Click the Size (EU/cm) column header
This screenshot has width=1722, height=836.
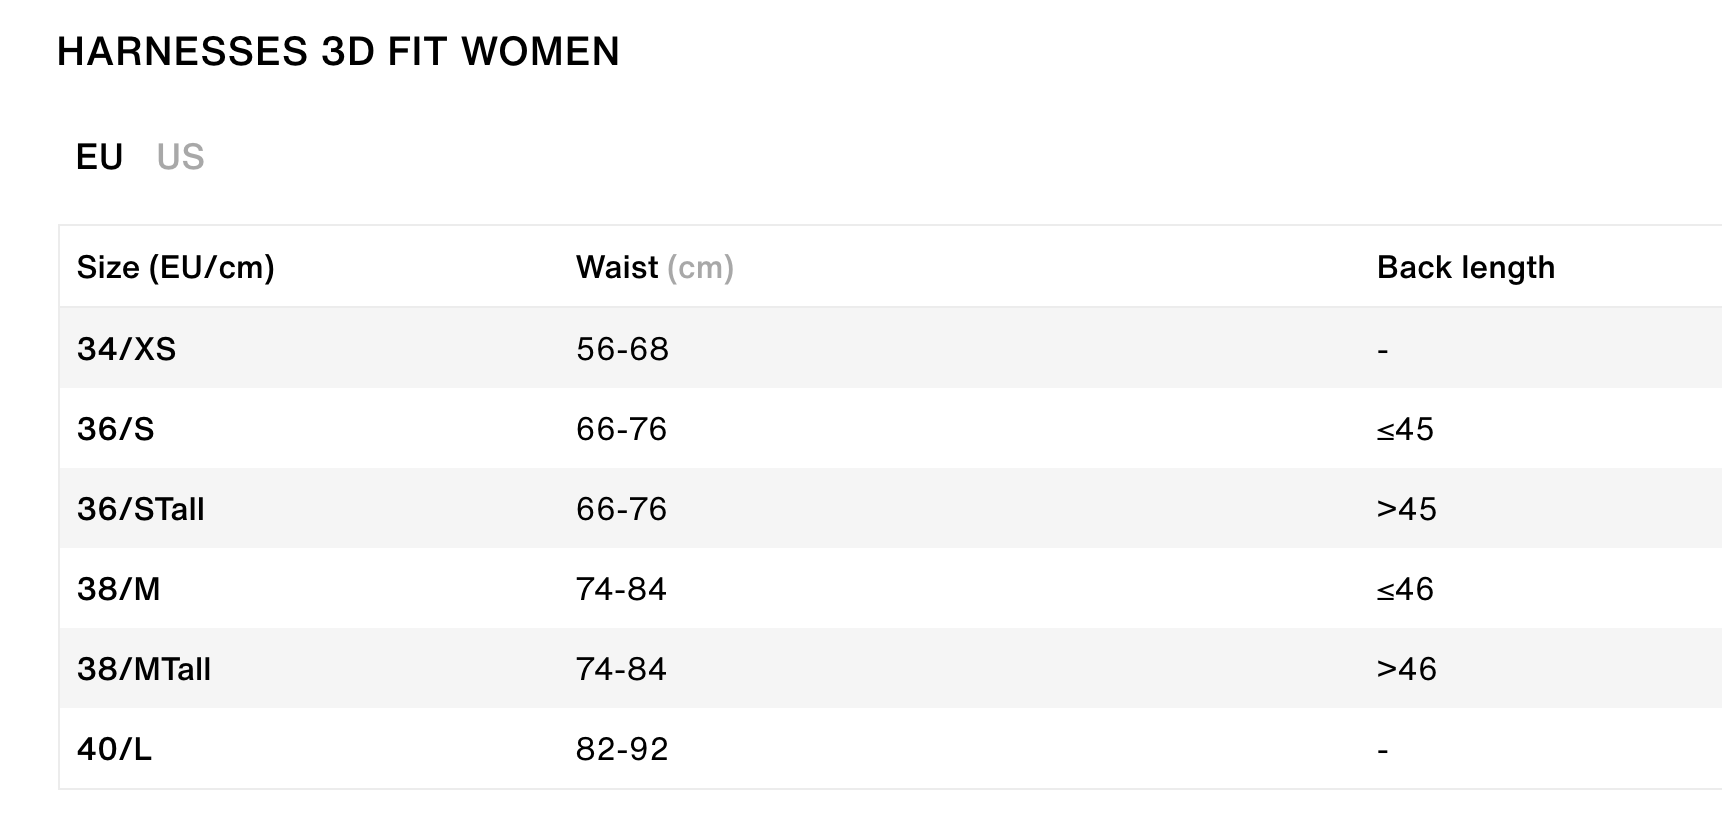click(178, 267)
